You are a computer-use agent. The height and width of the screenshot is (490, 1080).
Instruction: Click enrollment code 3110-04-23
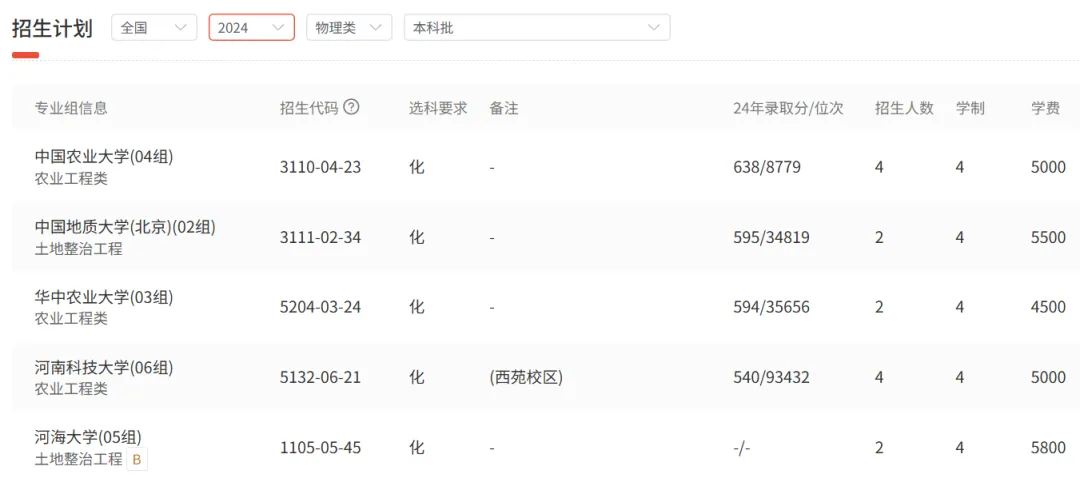coord(320,167)
